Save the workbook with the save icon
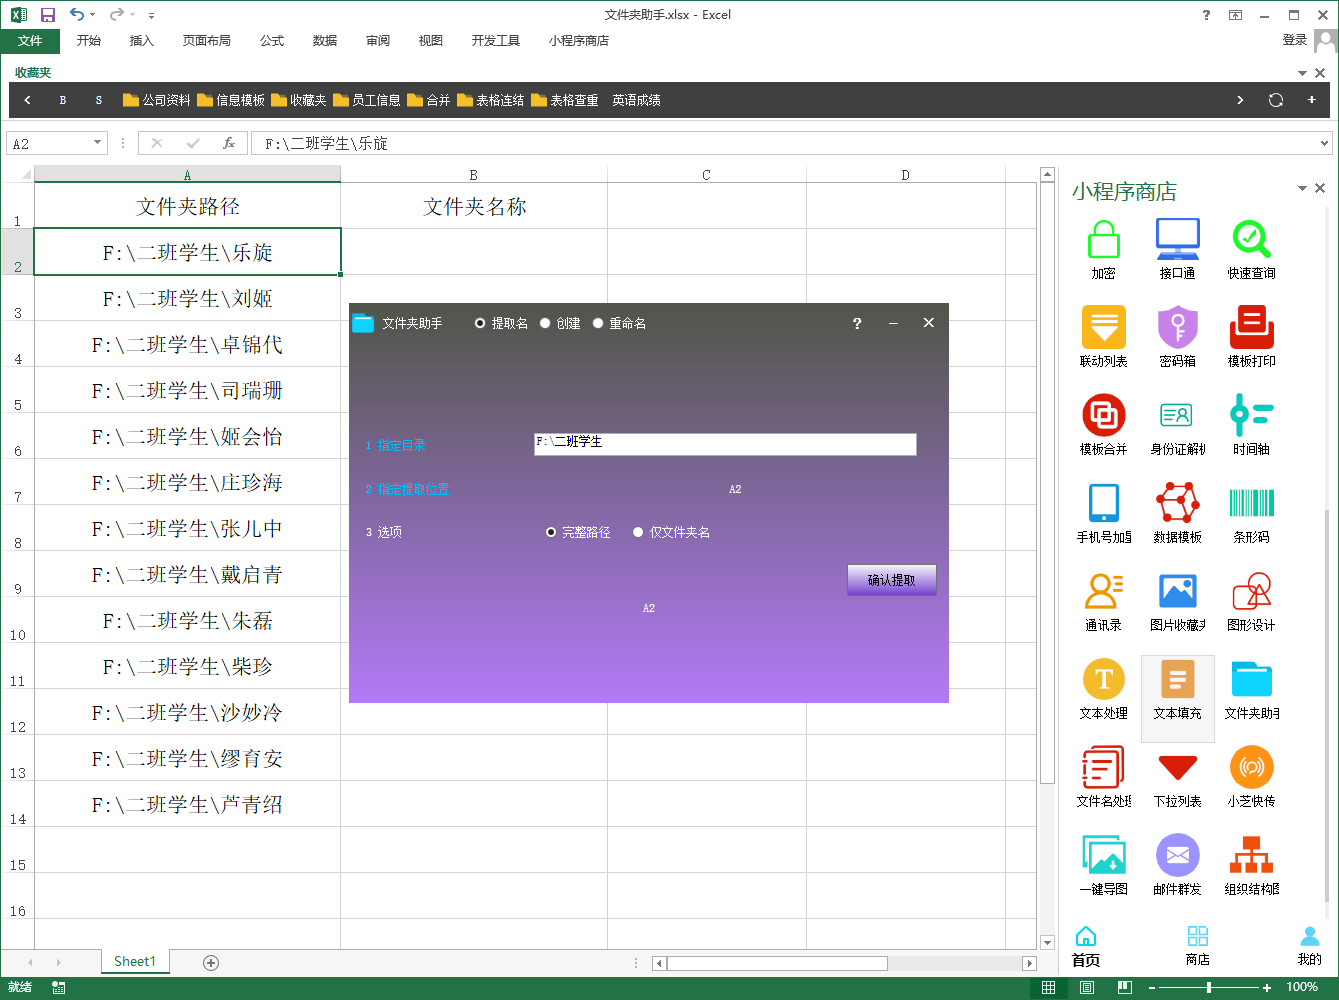 47,15
